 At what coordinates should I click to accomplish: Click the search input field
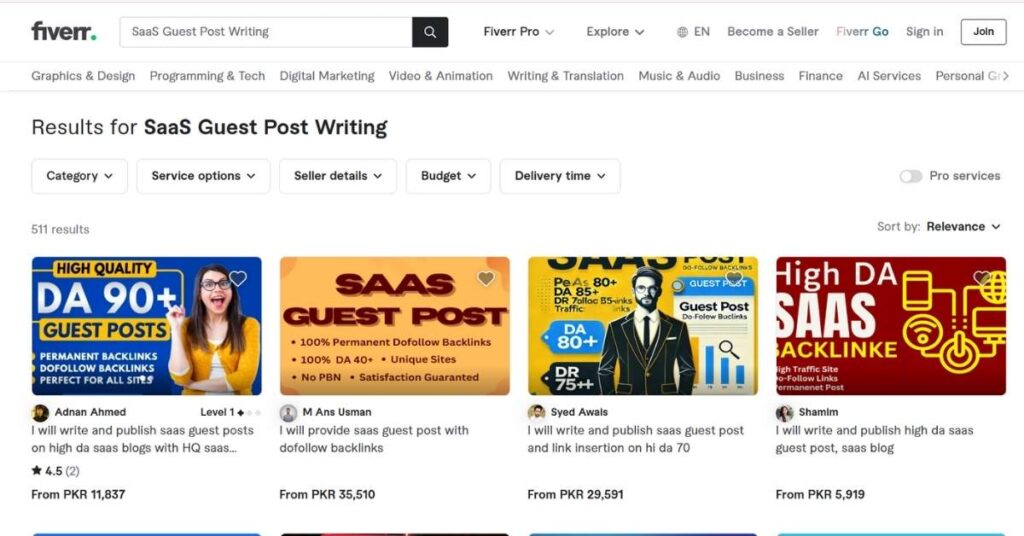click(x=266, y=32)
